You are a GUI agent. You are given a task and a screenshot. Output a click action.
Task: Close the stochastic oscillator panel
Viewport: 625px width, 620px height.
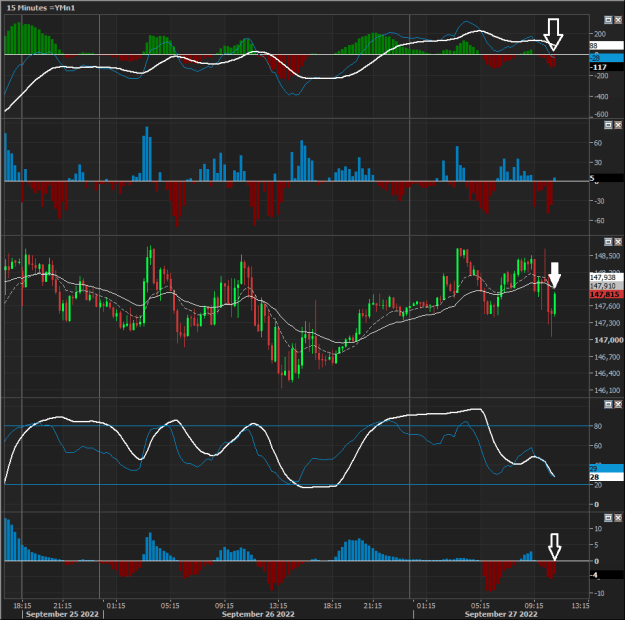point(618,404)
